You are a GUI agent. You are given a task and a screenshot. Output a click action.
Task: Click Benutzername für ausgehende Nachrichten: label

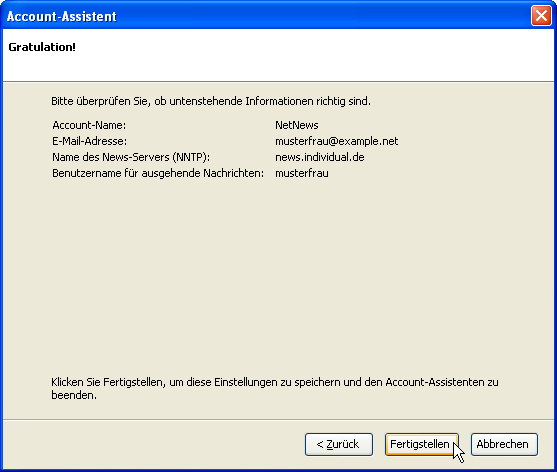[x=158, y=173]
